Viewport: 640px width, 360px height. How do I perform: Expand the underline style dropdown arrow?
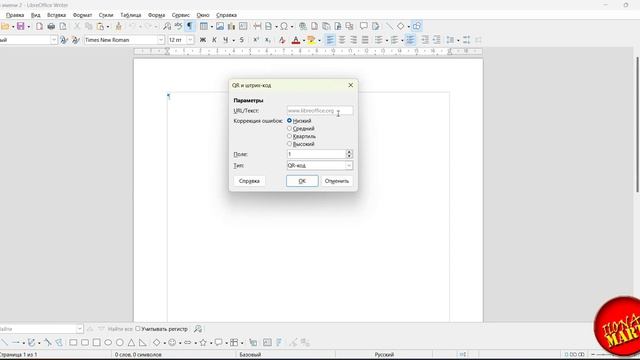[233, 40]
